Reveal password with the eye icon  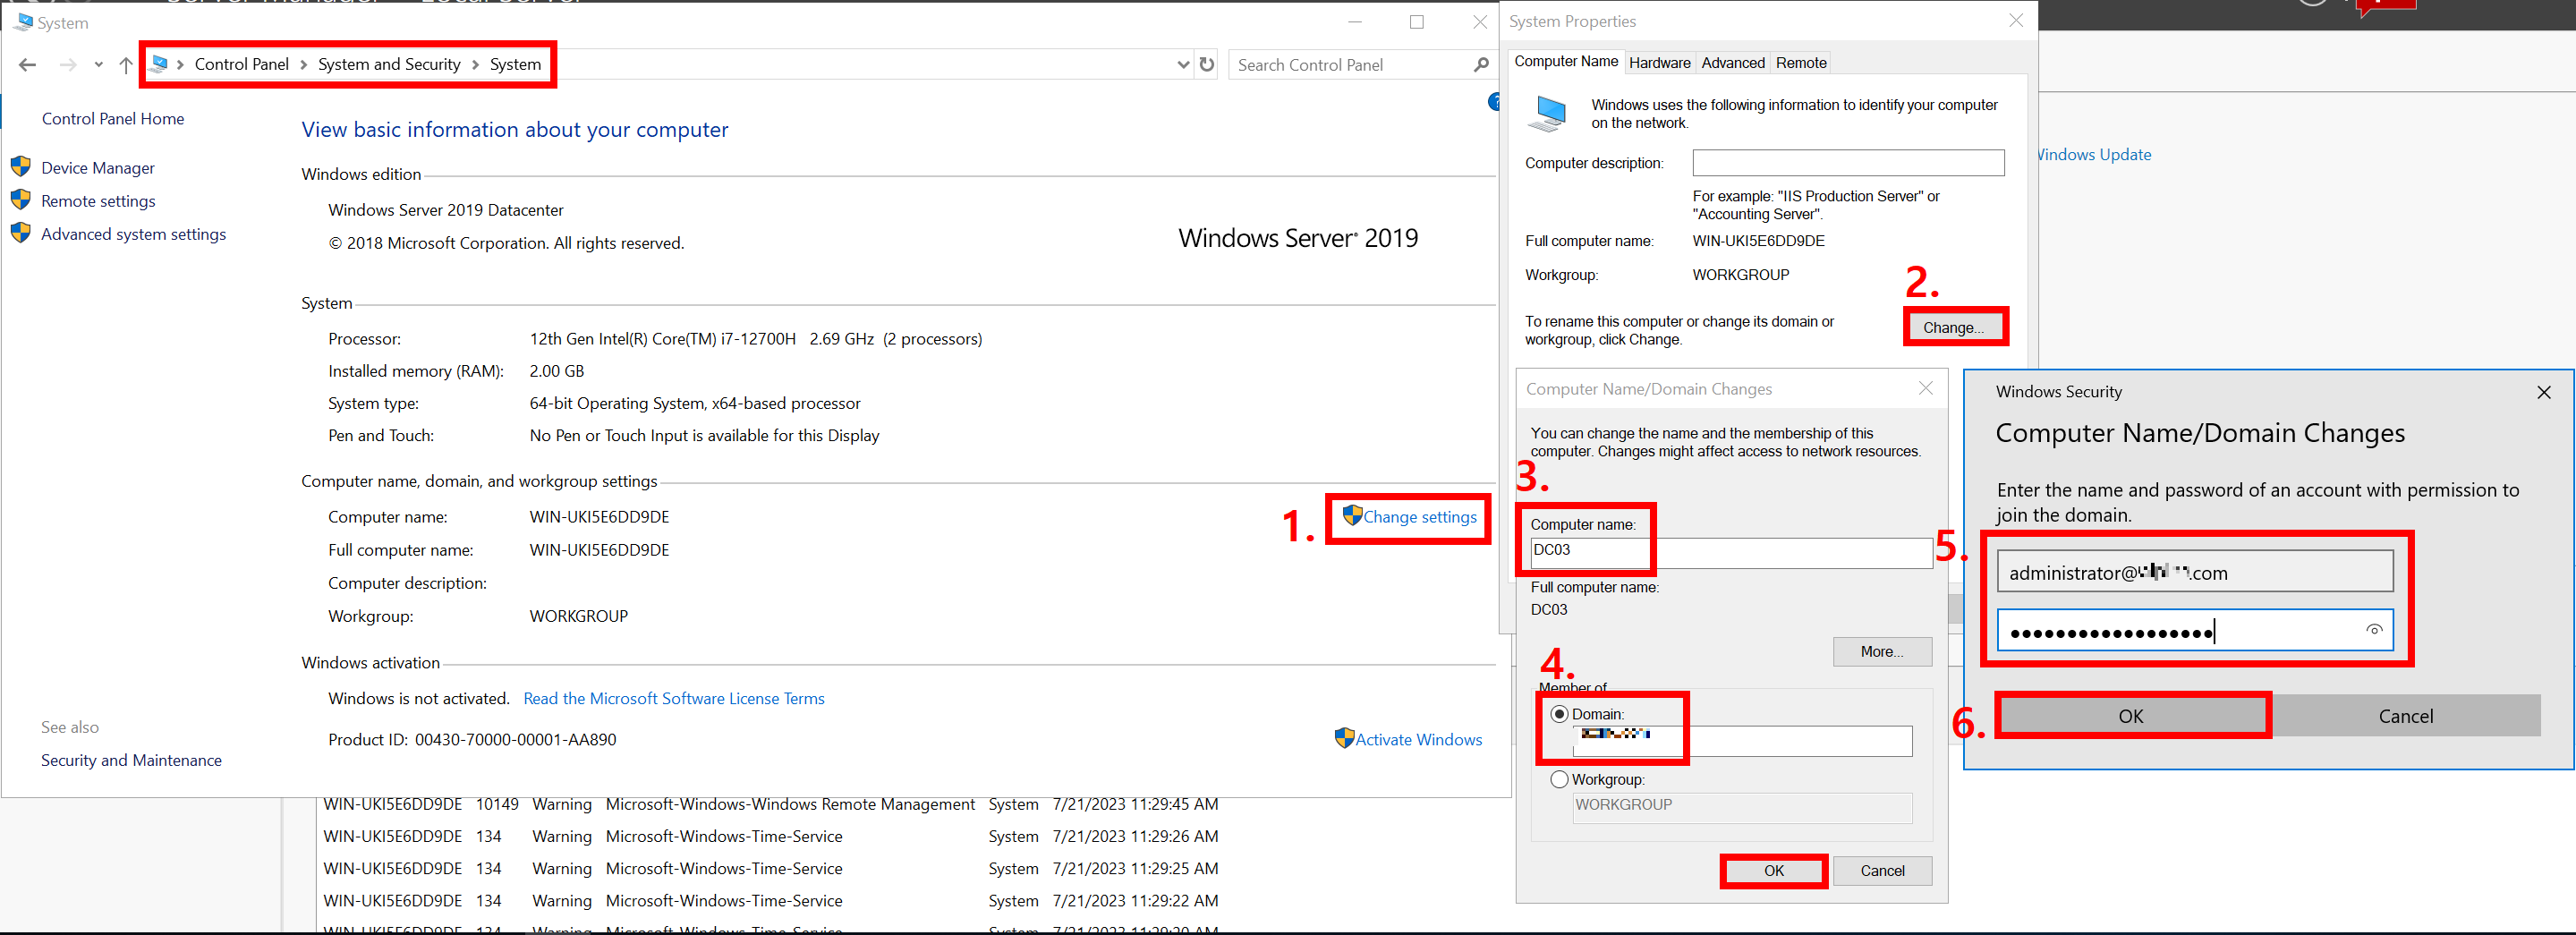coord(2374,630)
